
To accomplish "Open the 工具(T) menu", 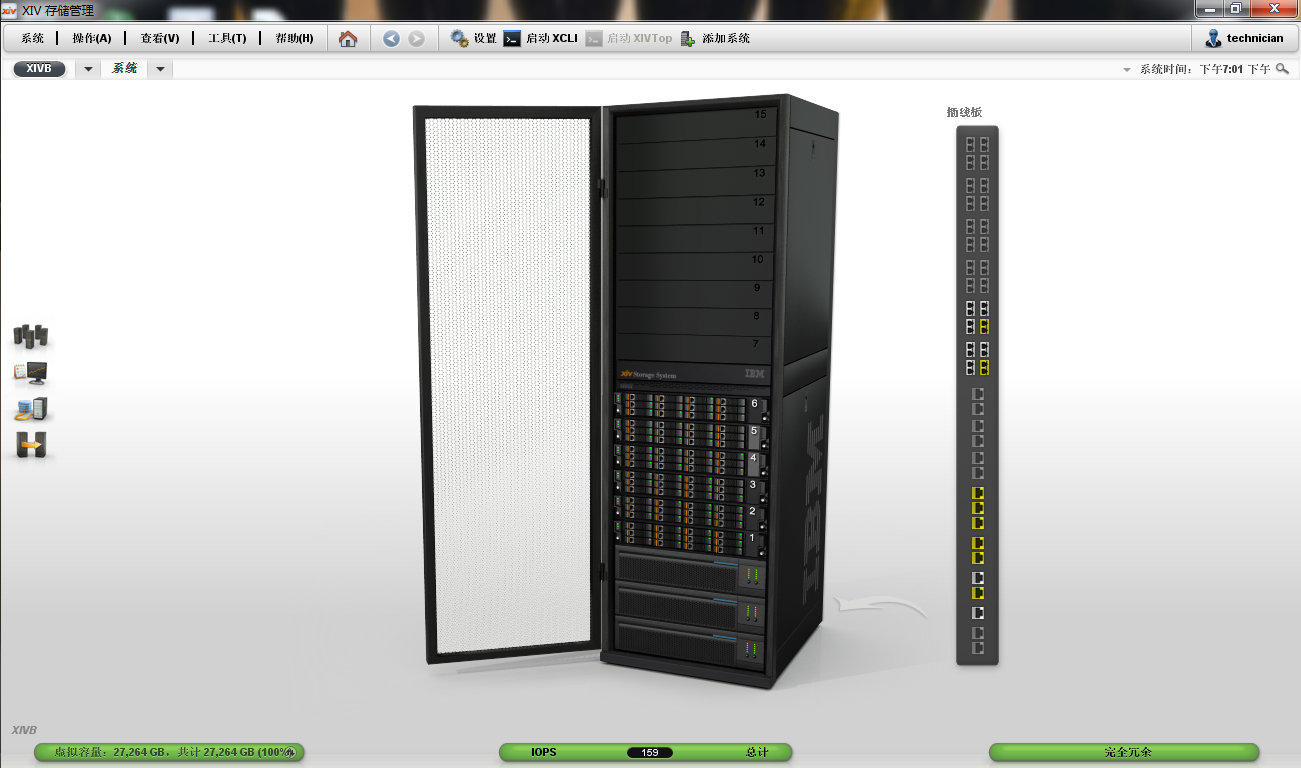I will (227, 39).
